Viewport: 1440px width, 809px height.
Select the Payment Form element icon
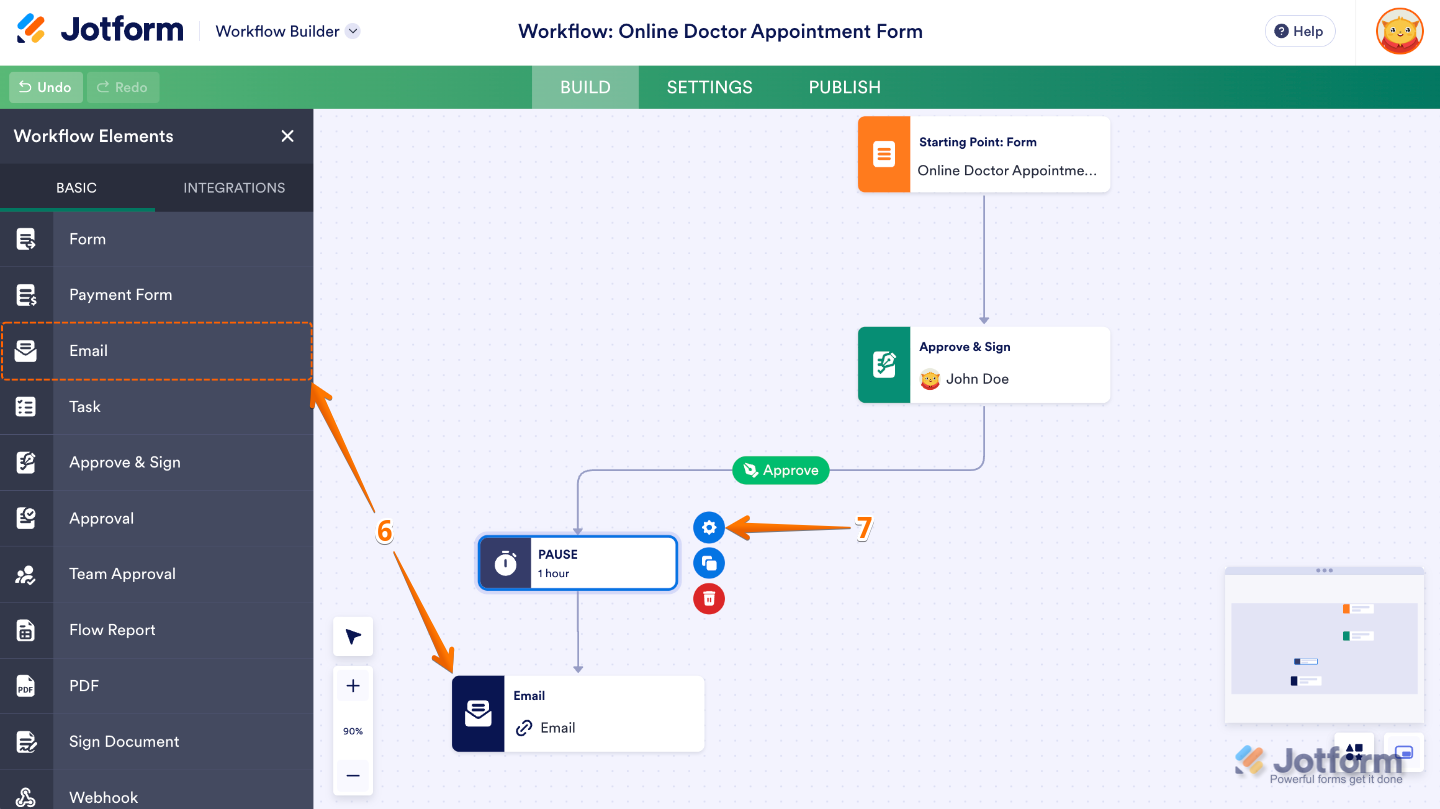click(26, 294)
